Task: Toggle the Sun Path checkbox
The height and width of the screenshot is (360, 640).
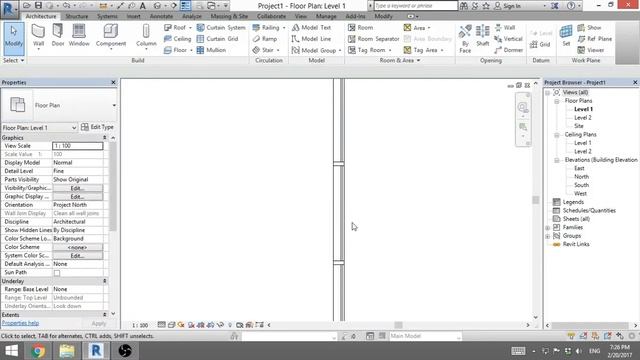Action: 57,273
